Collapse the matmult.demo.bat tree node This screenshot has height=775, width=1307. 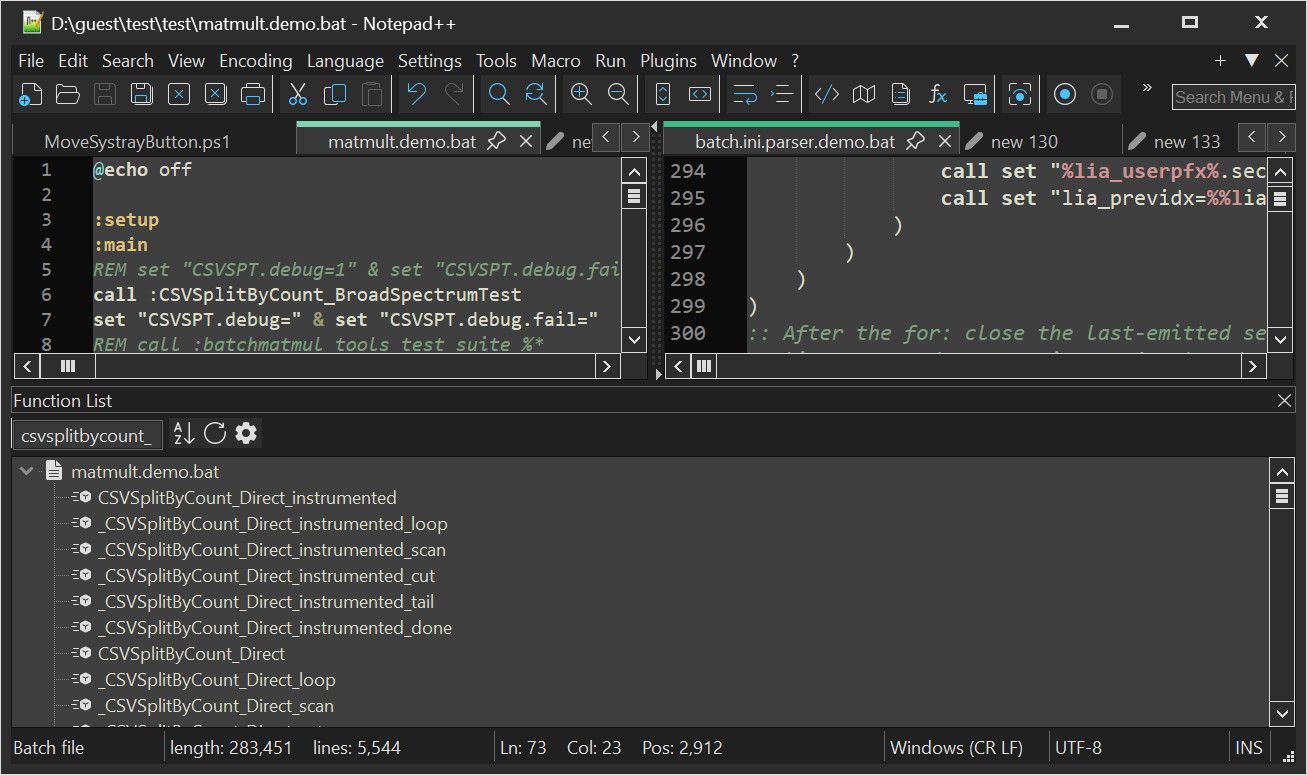[27, 472]
